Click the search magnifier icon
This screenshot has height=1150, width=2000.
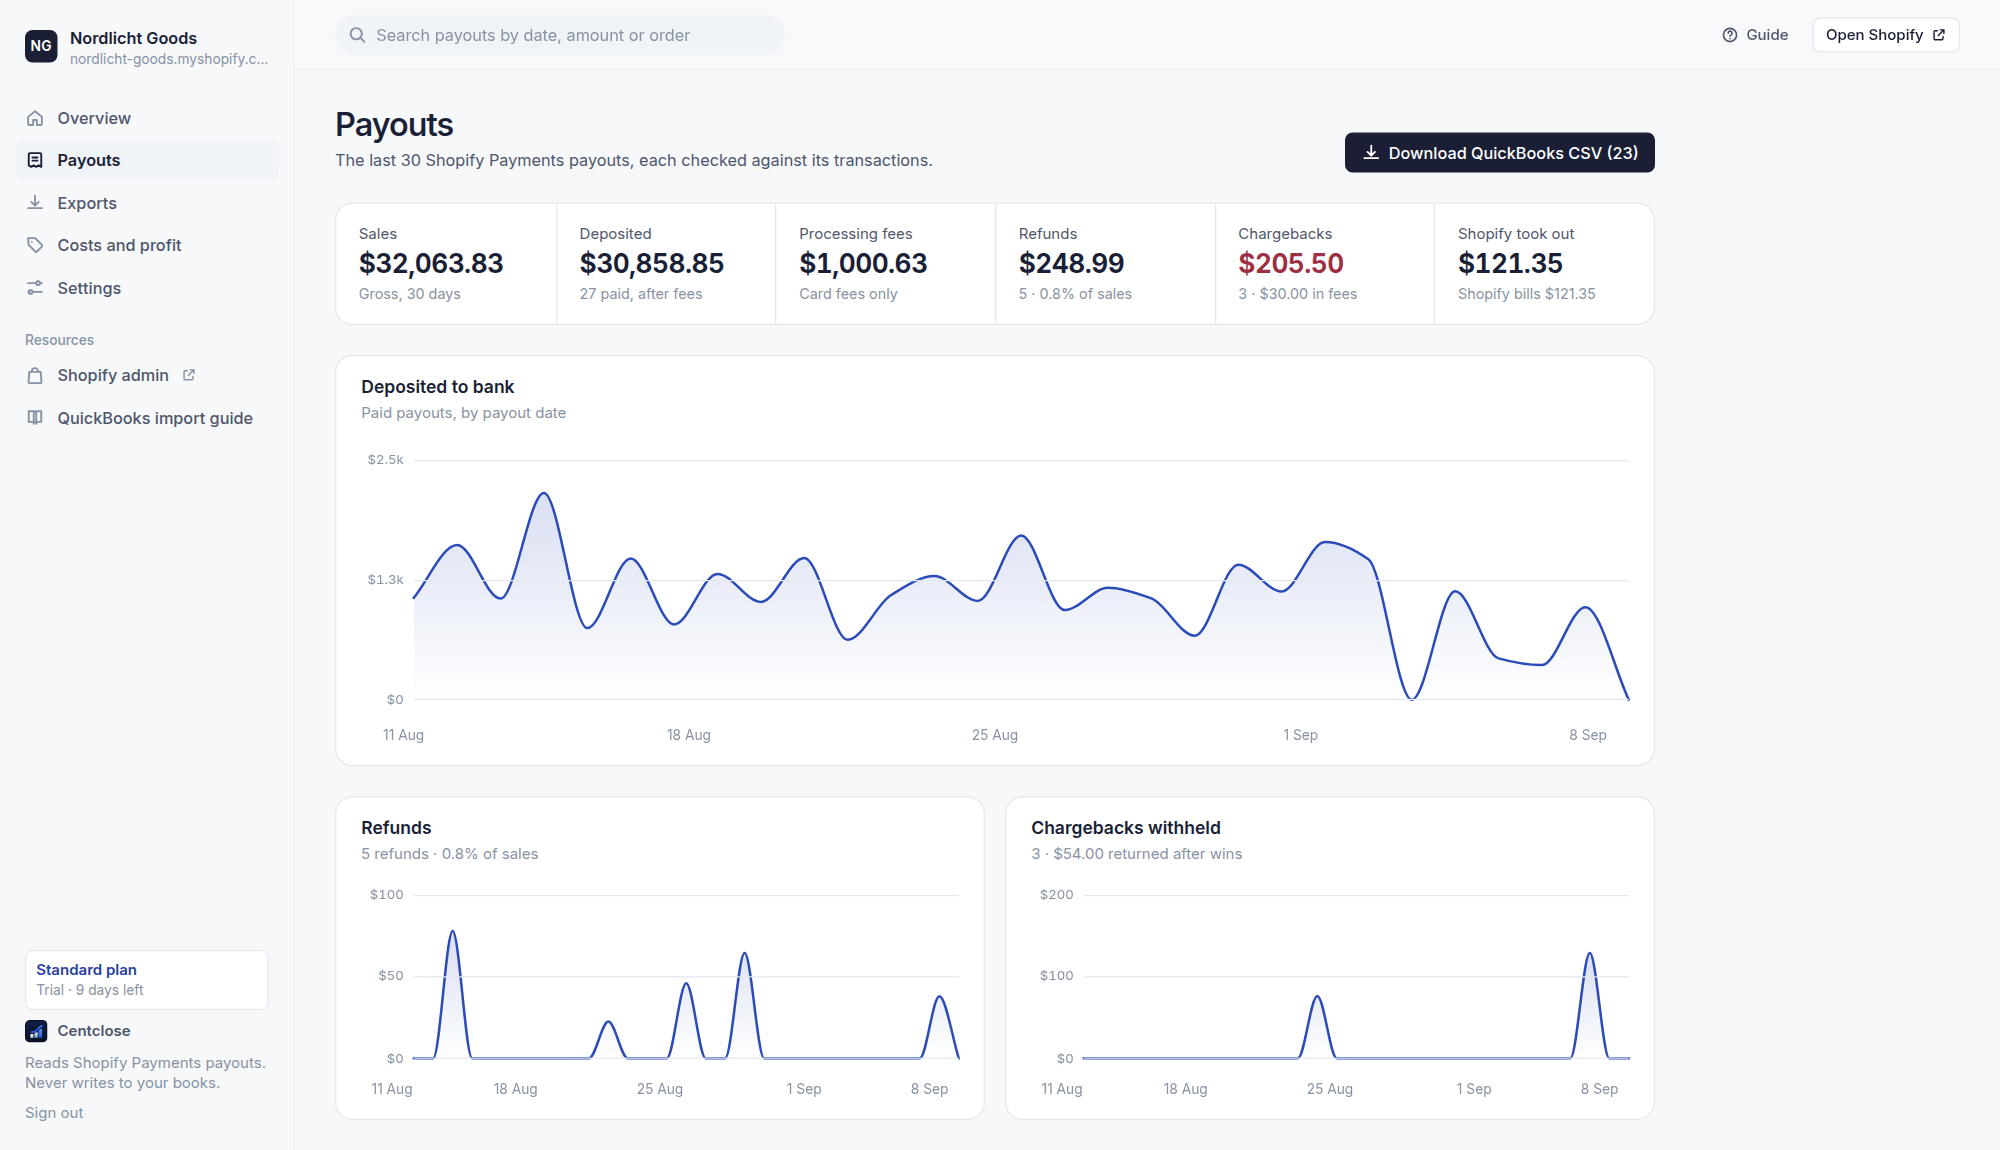point(357,35)
